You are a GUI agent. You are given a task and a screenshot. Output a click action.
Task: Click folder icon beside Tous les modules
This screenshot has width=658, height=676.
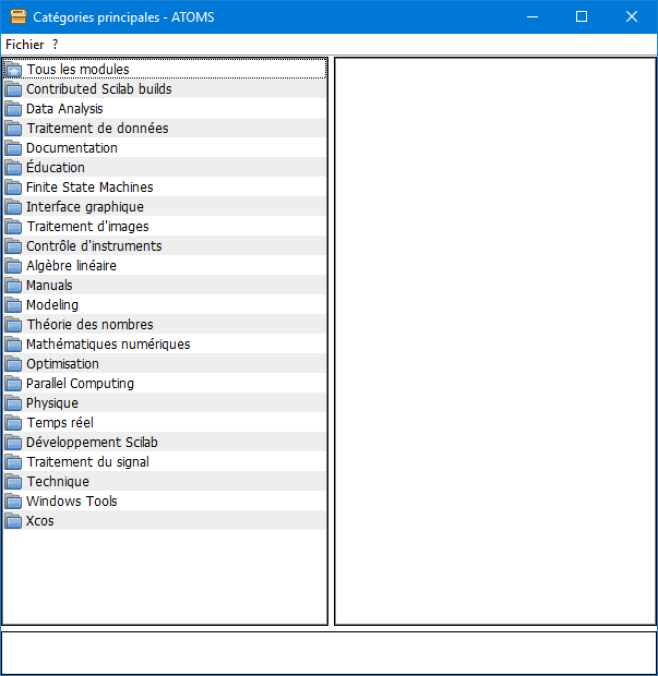(x=14, y=69)
